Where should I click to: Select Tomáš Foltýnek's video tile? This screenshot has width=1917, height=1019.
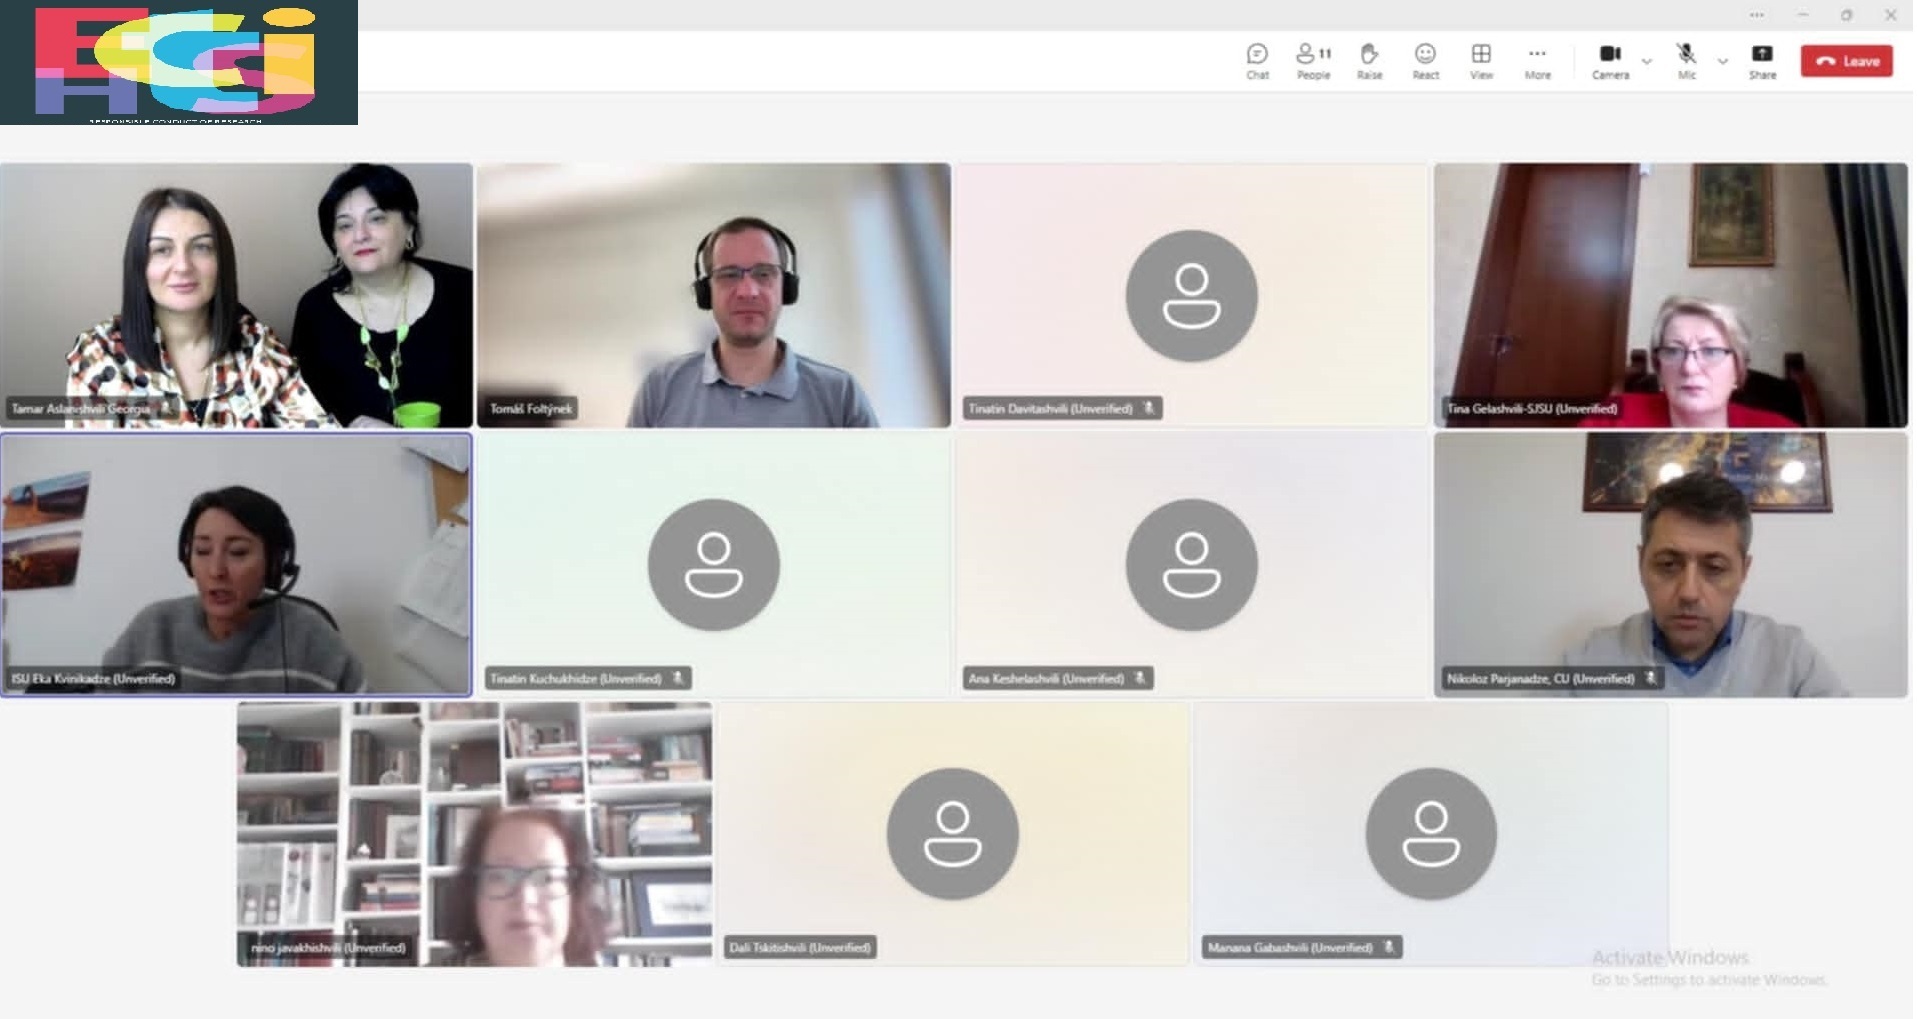click(x=713, y=295)
